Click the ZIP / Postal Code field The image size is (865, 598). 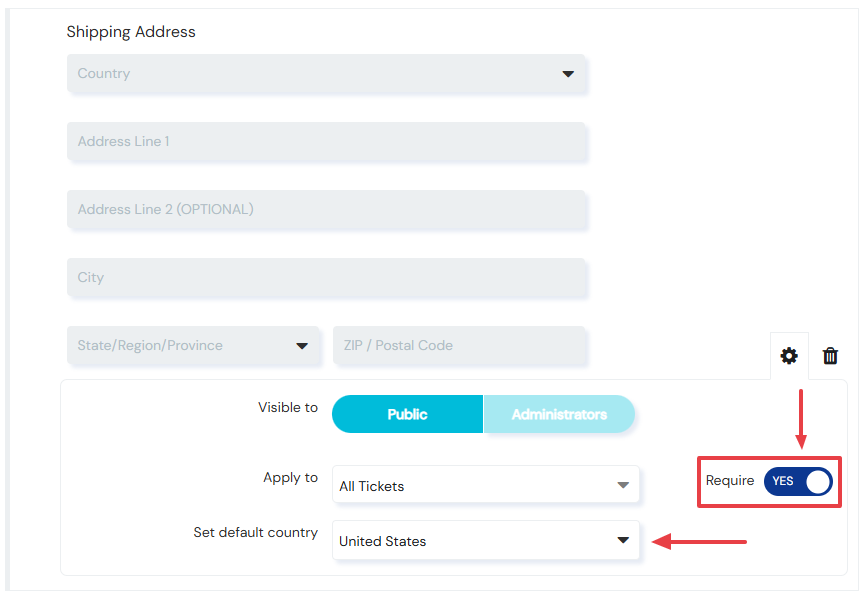coord(459,345)
